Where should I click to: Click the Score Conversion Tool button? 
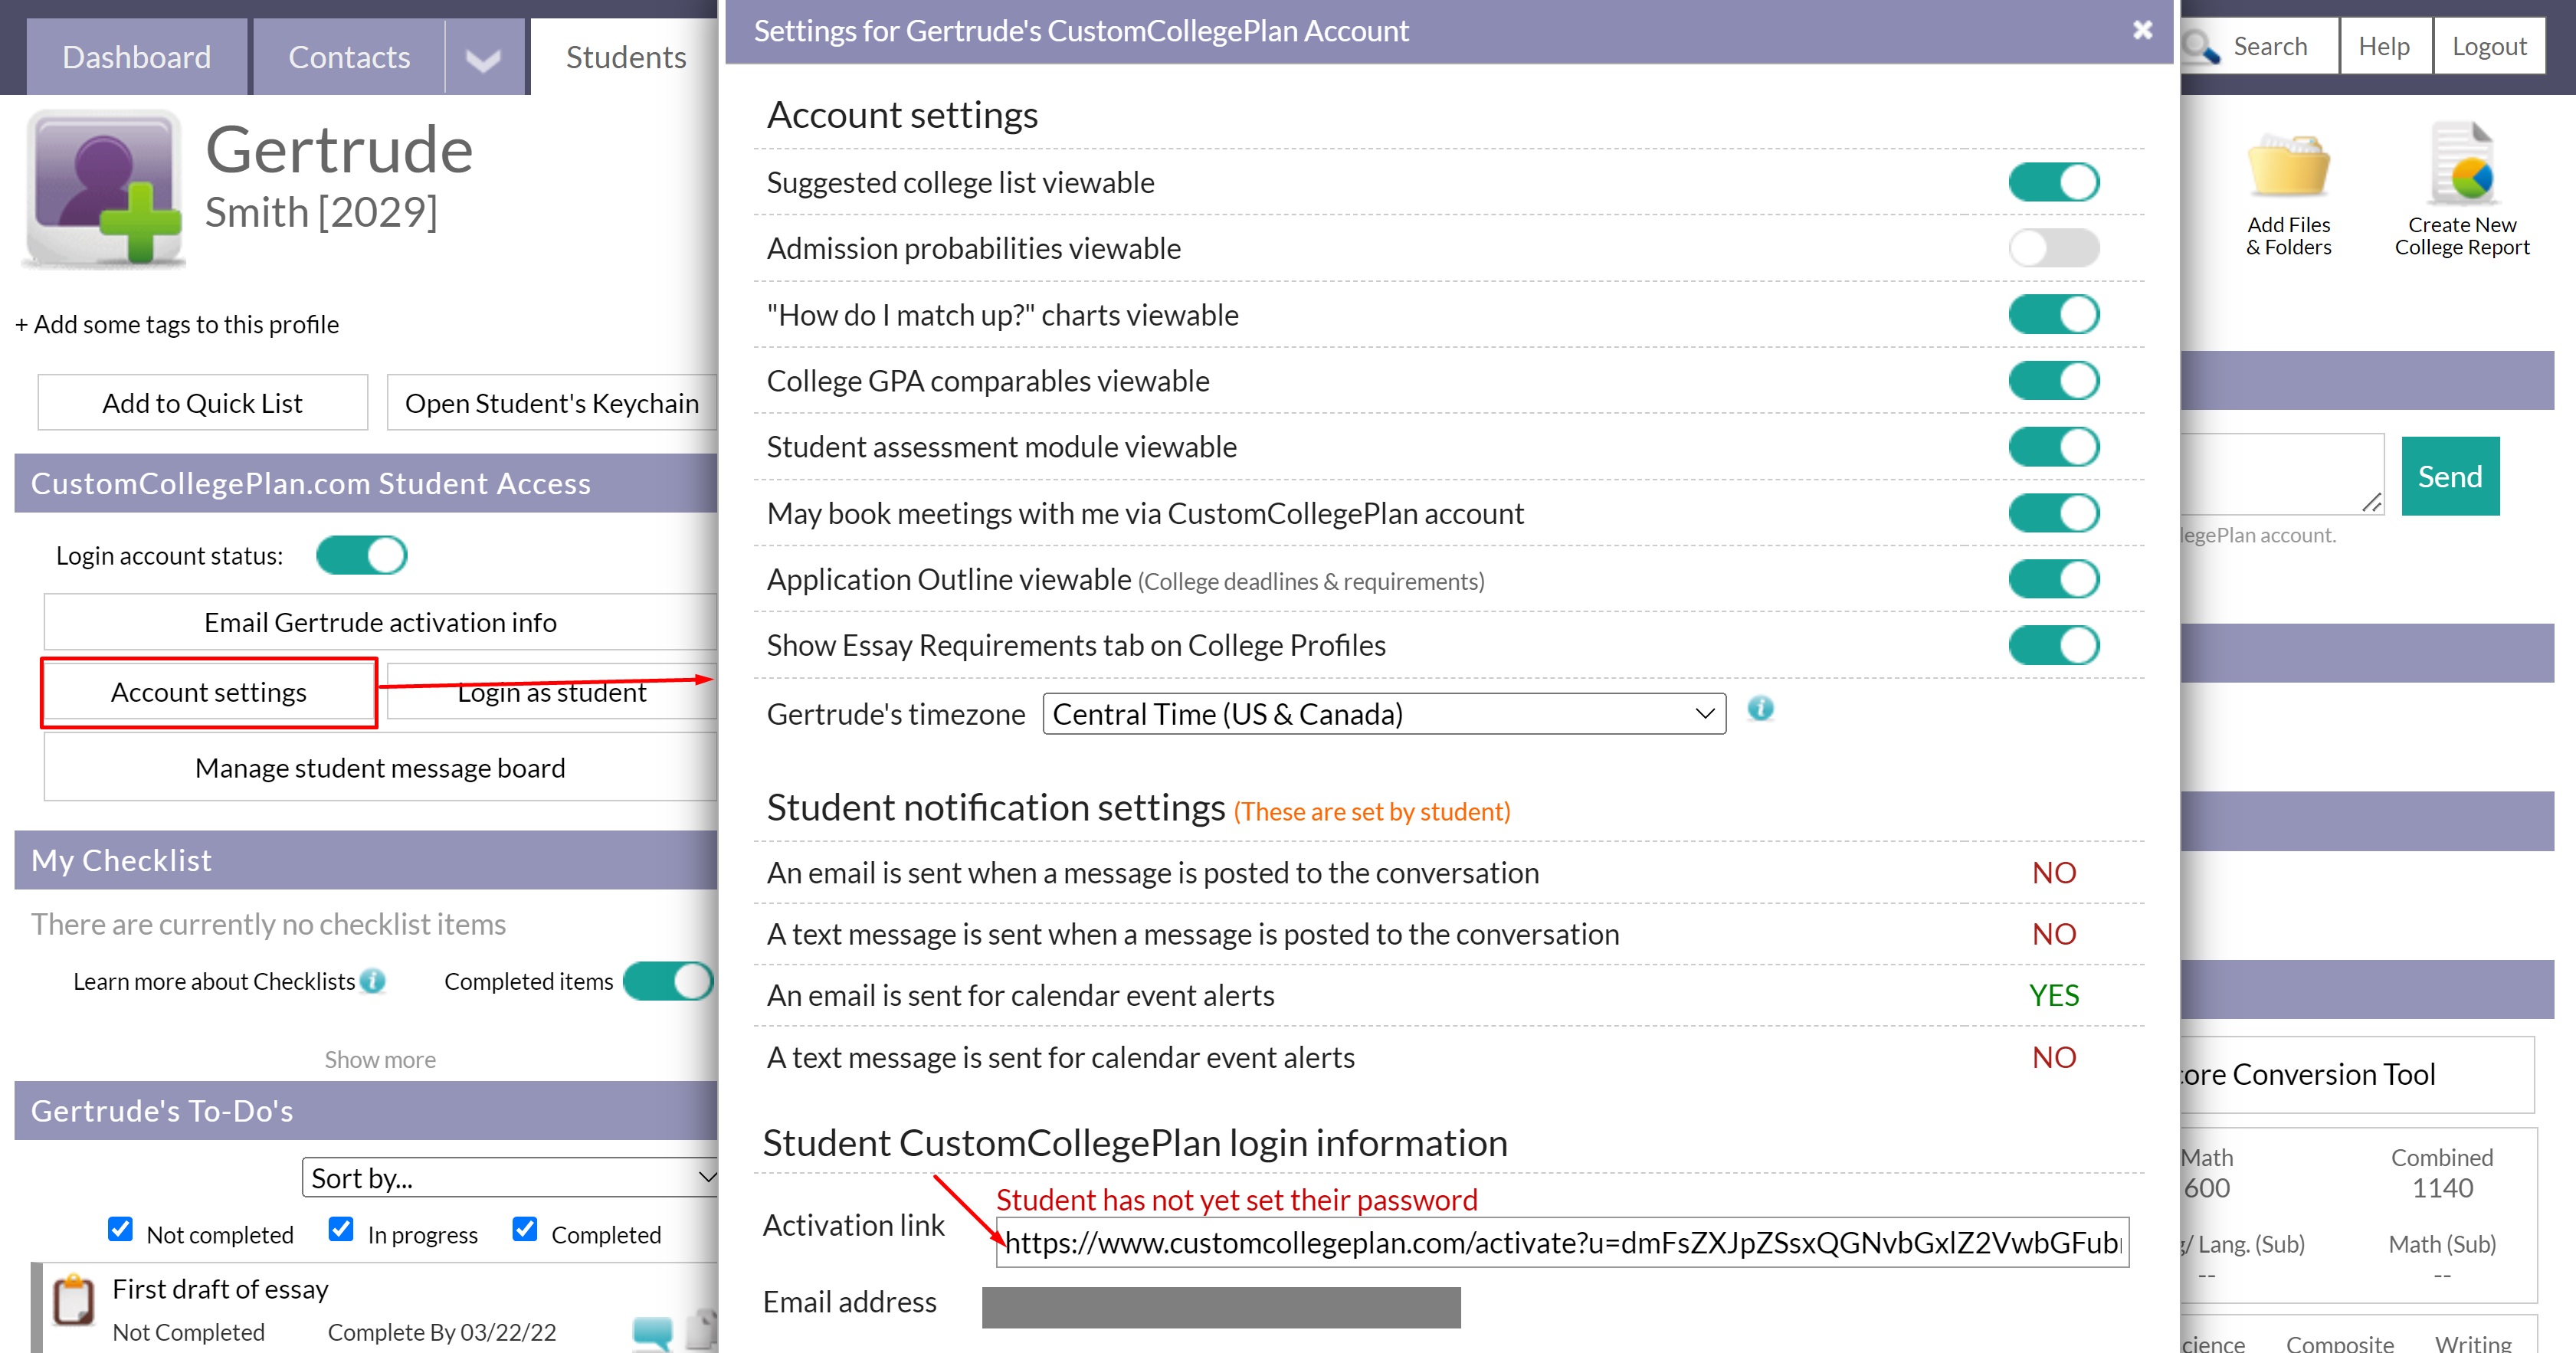tap(2357, 1074)
